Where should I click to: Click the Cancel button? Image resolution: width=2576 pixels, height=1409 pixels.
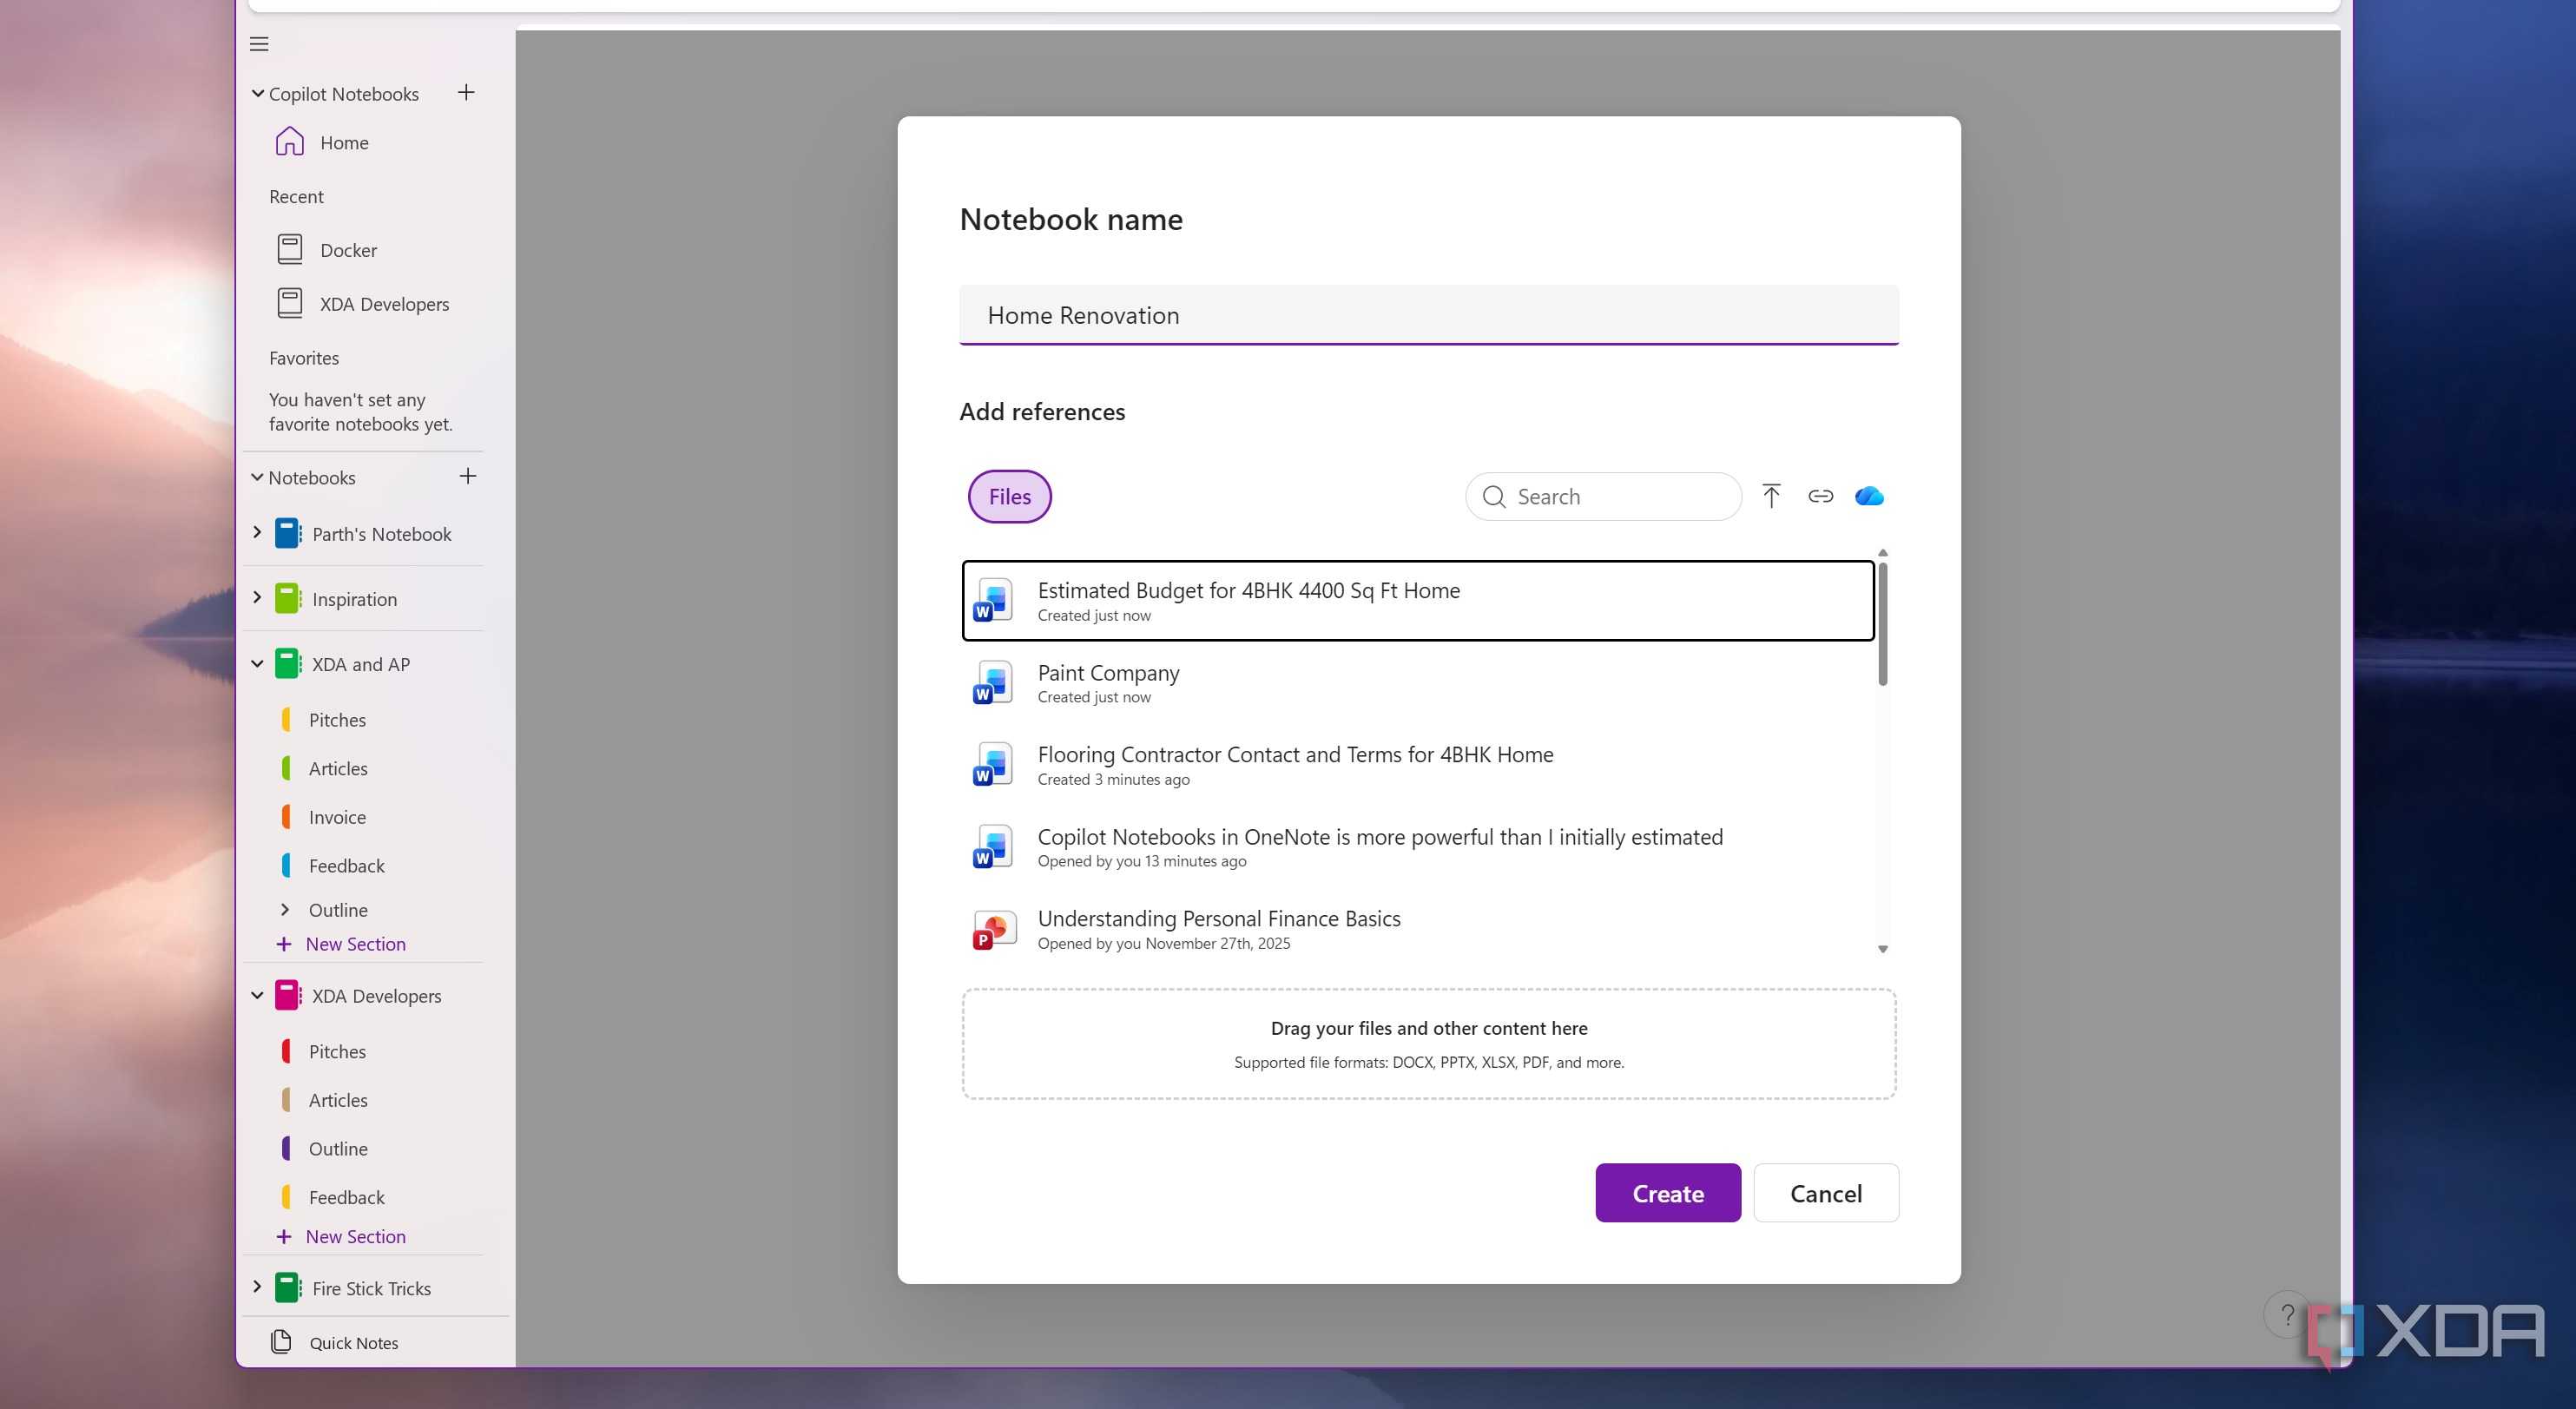(1825, 1193)
